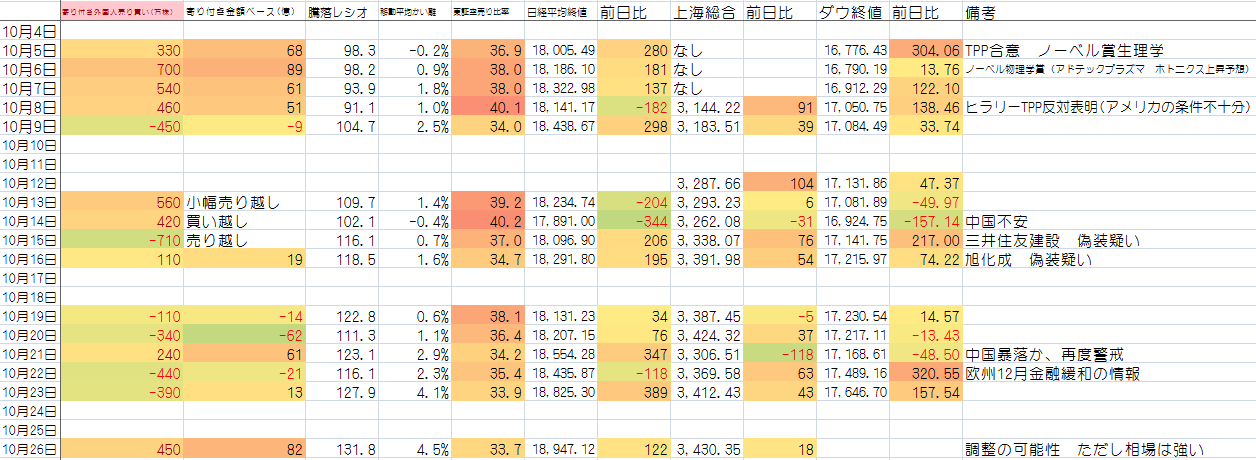Click the 上海総合 column header
Screen dimensions: 1256x460
pos(706,13)
